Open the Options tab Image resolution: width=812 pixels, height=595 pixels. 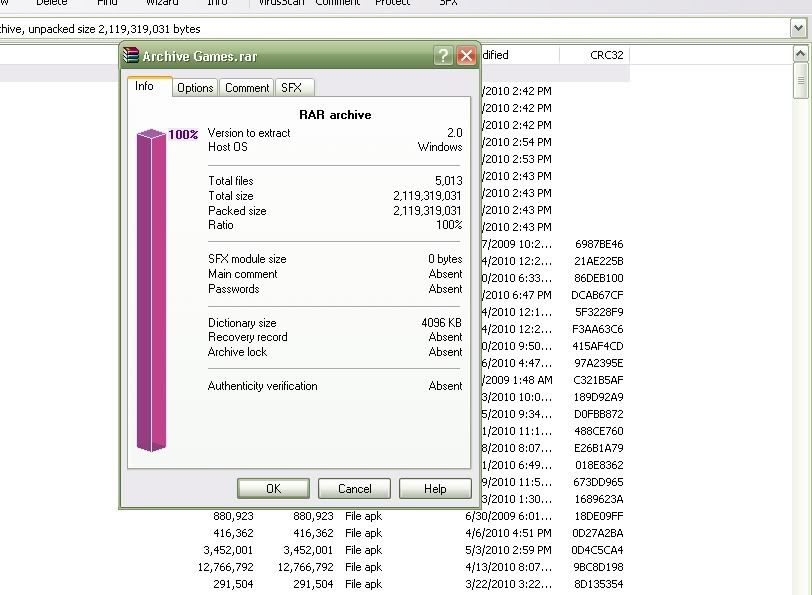pos(195,88)
